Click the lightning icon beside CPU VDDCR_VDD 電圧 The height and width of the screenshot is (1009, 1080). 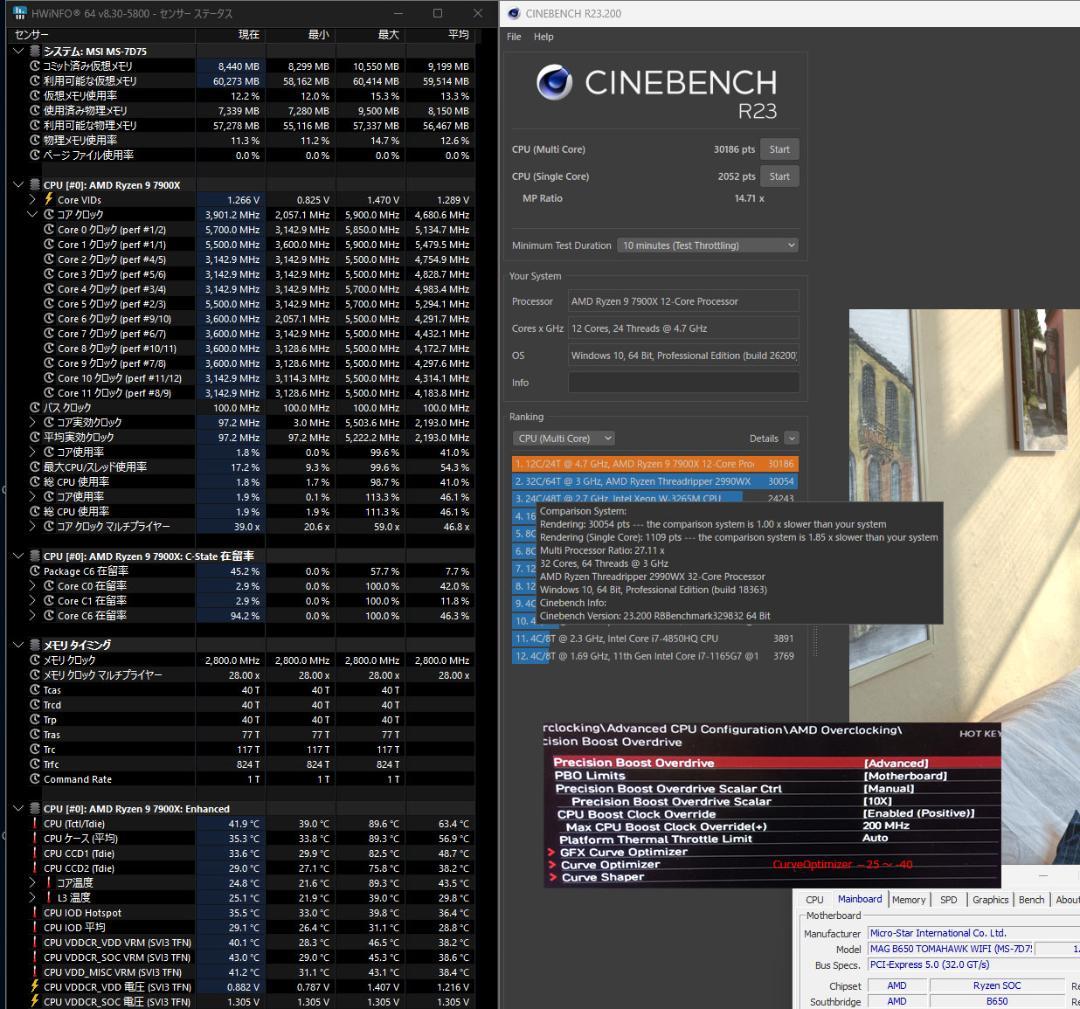(35, 986)
